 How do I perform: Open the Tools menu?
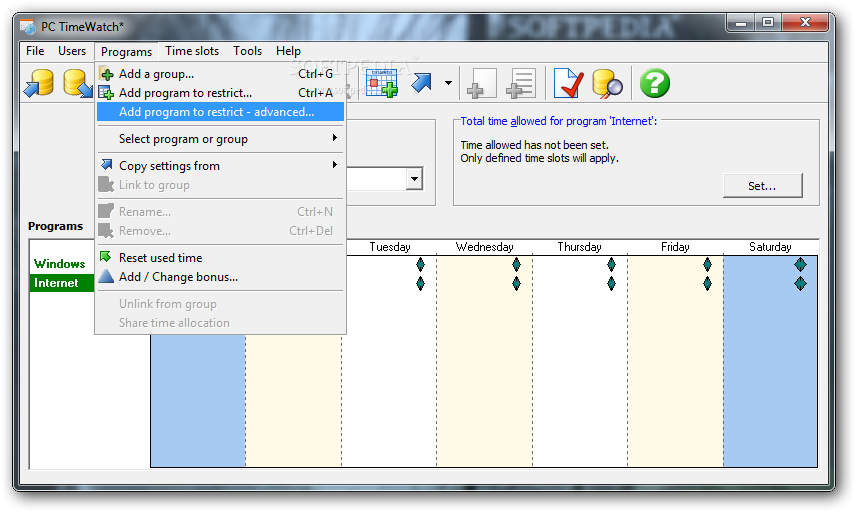tap(247, 51)
